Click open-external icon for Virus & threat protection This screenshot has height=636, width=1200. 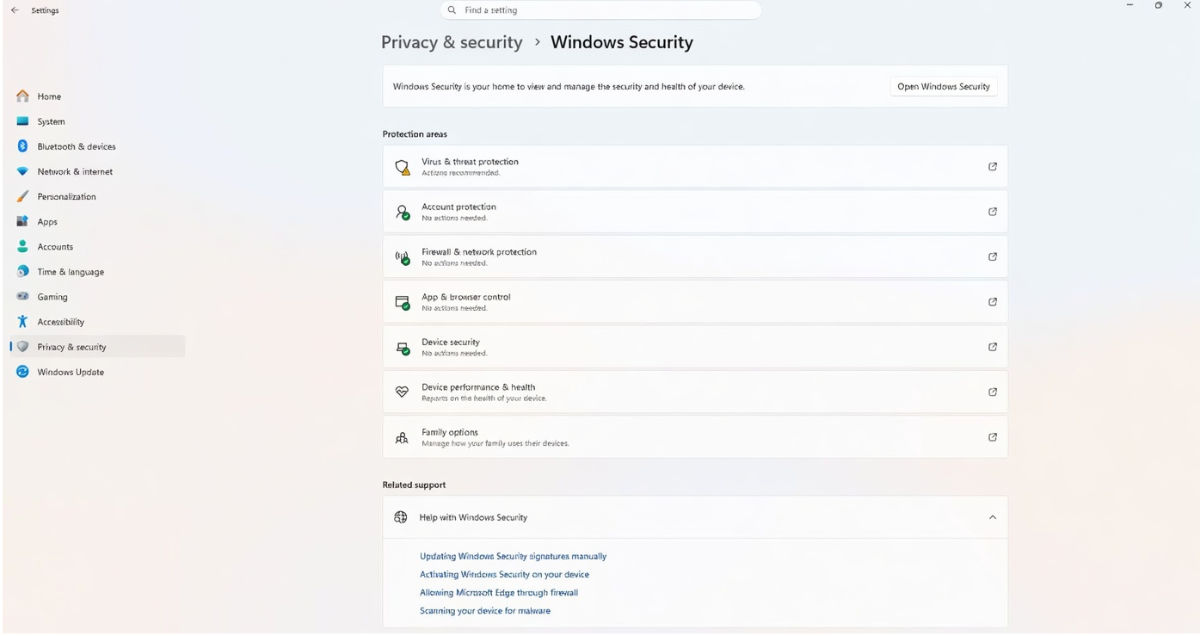pos(992,167)
